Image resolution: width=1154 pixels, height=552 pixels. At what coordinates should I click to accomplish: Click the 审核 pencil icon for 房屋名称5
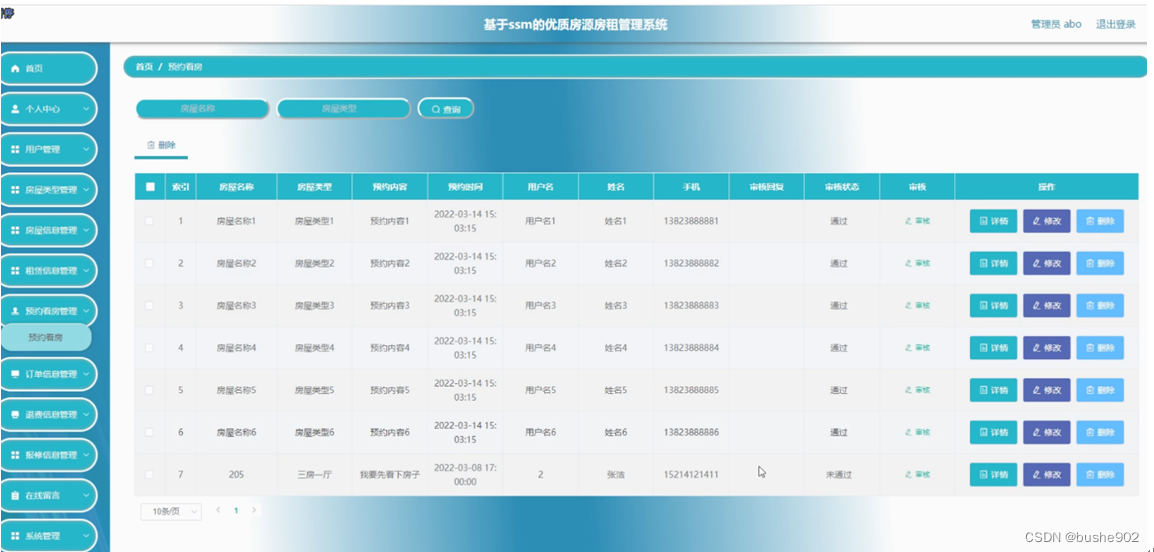pos(908,390)
